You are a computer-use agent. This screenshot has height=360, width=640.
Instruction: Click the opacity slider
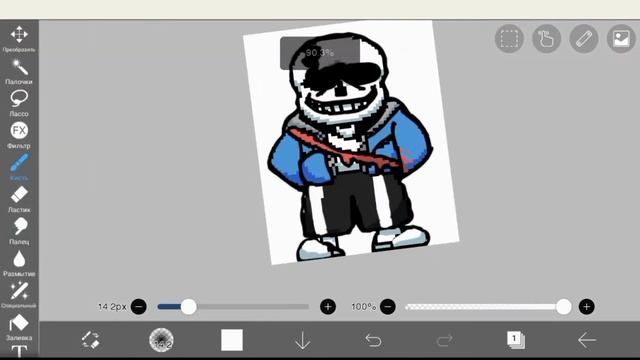click(488, 307)
